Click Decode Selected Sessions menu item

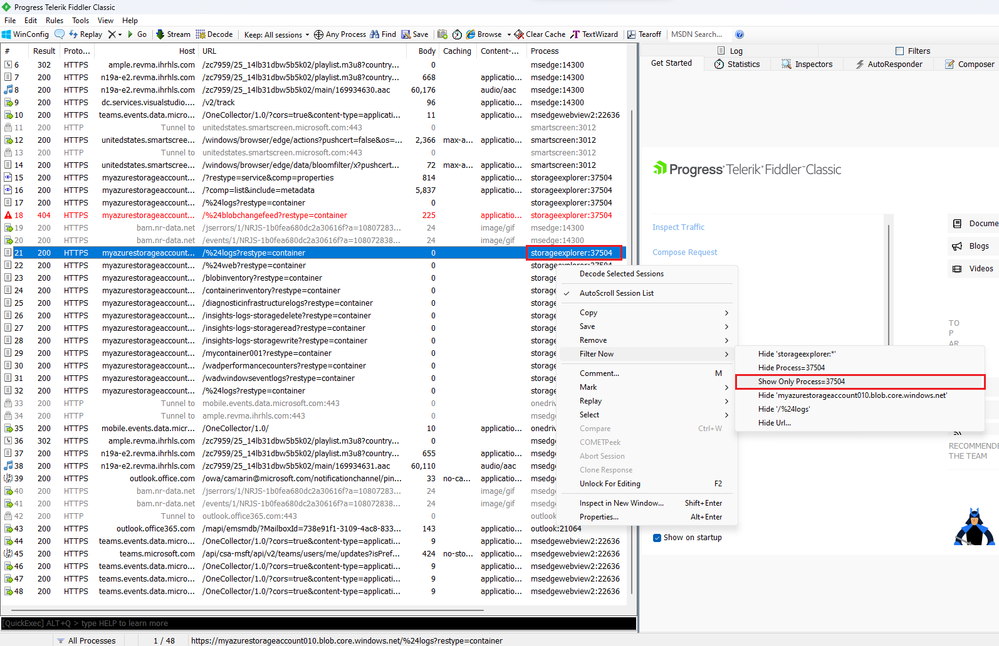click(x=647, y=274)
